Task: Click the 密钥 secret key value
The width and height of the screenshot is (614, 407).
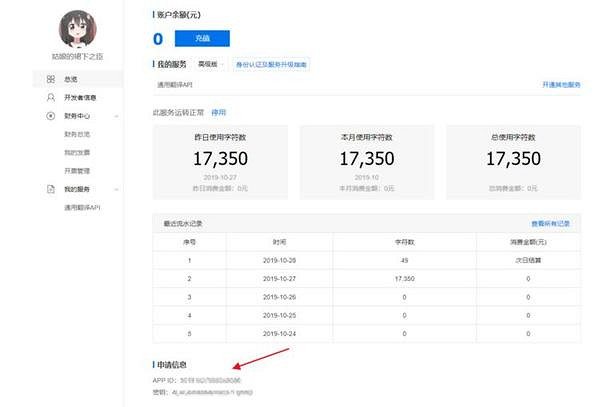Action: click(x=212, y=392)
